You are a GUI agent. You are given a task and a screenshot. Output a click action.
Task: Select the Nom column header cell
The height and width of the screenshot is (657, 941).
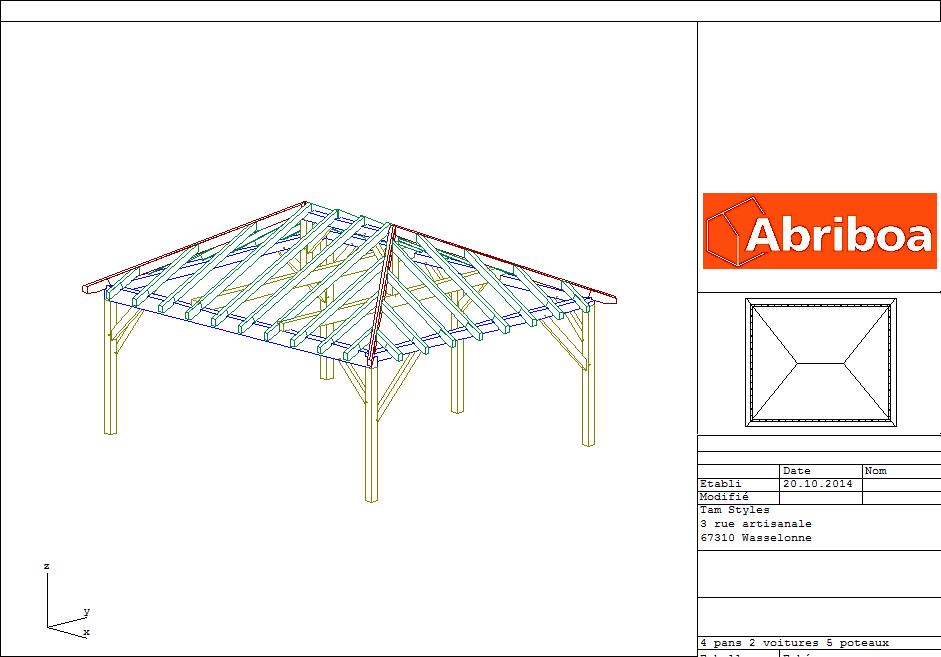[877, 470]
